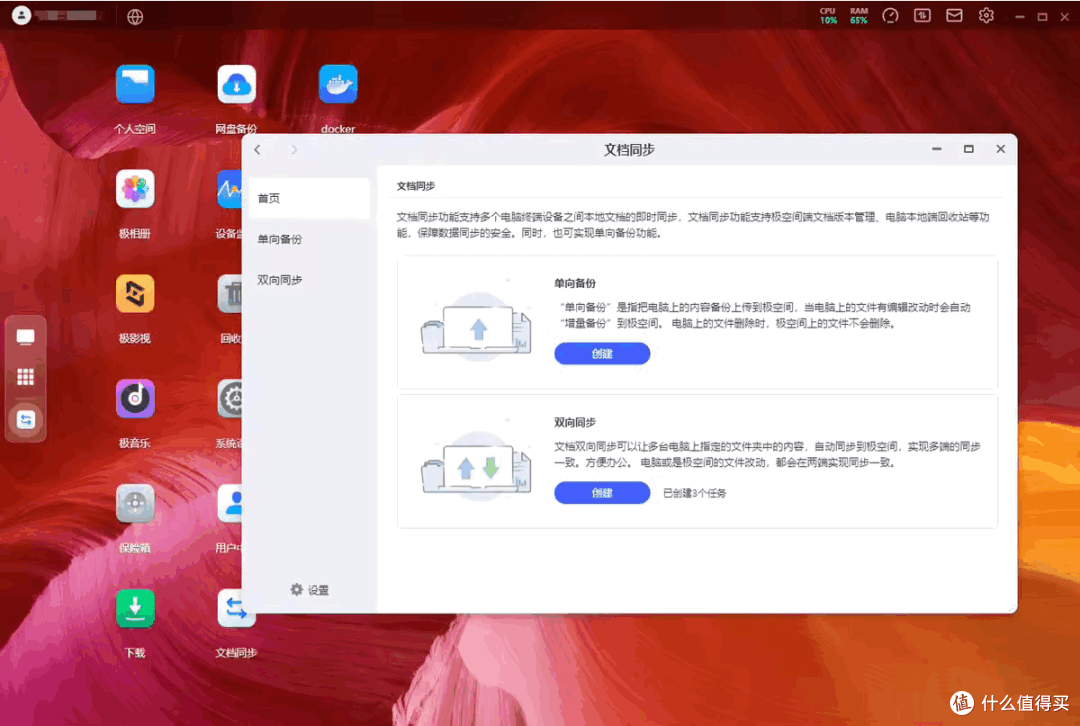Click the one-way backup illustration
Screen dimensions: 1080x726
point(476,326)
